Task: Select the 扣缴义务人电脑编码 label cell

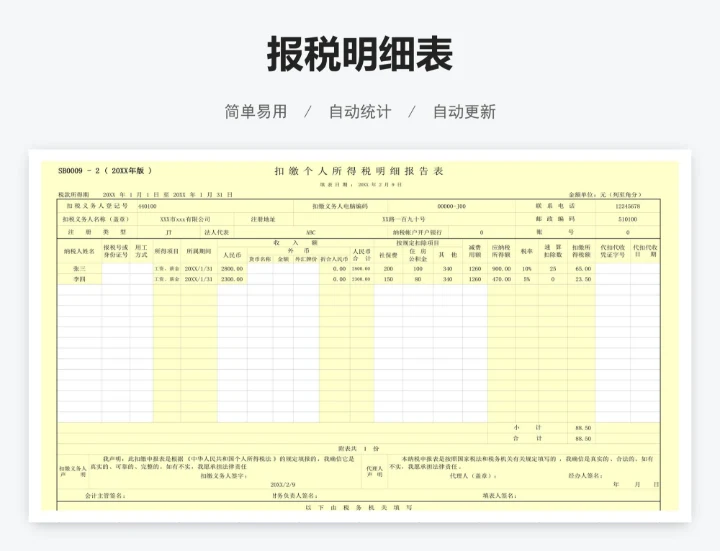Action: coord(340,207)
